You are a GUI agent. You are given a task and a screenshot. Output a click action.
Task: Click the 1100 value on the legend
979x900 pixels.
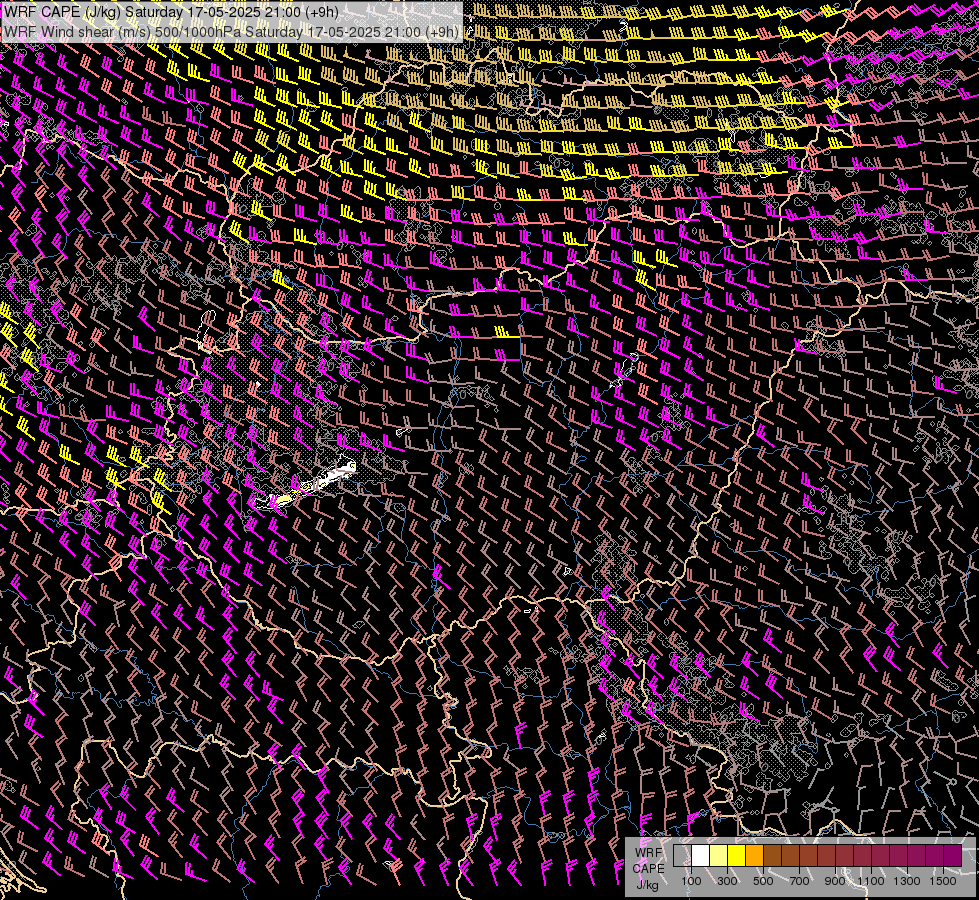tap(870, 881)
